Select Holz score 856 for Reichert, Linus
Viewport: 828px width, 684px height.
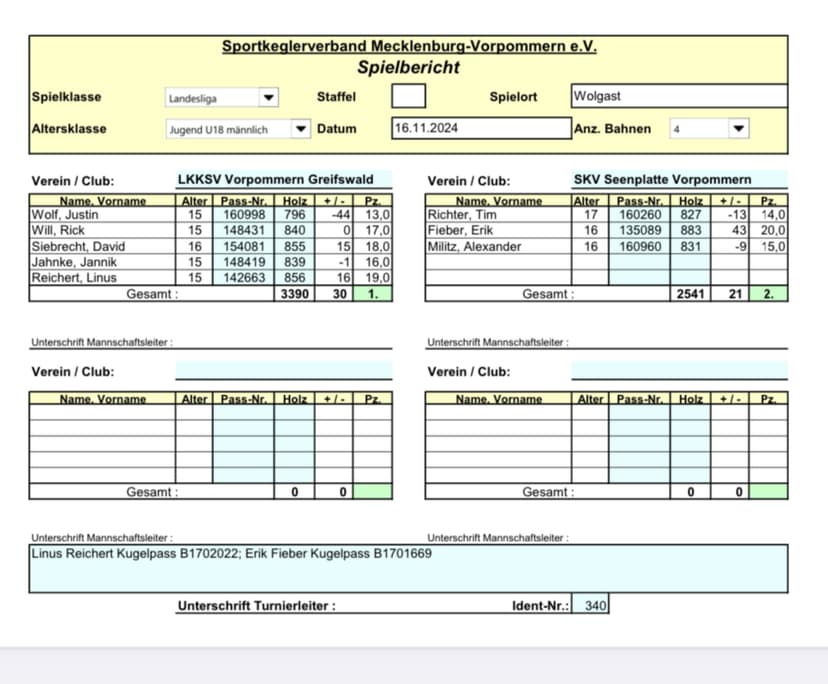(x=294, y=278)
